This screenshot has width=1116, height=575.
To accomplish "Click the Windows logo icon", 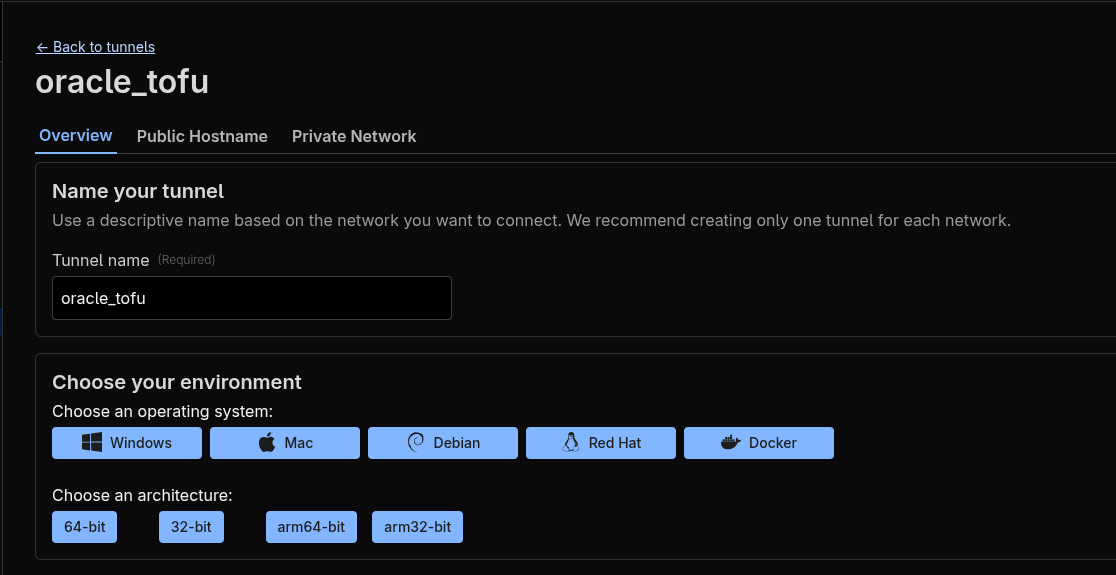I will point(92,443).
